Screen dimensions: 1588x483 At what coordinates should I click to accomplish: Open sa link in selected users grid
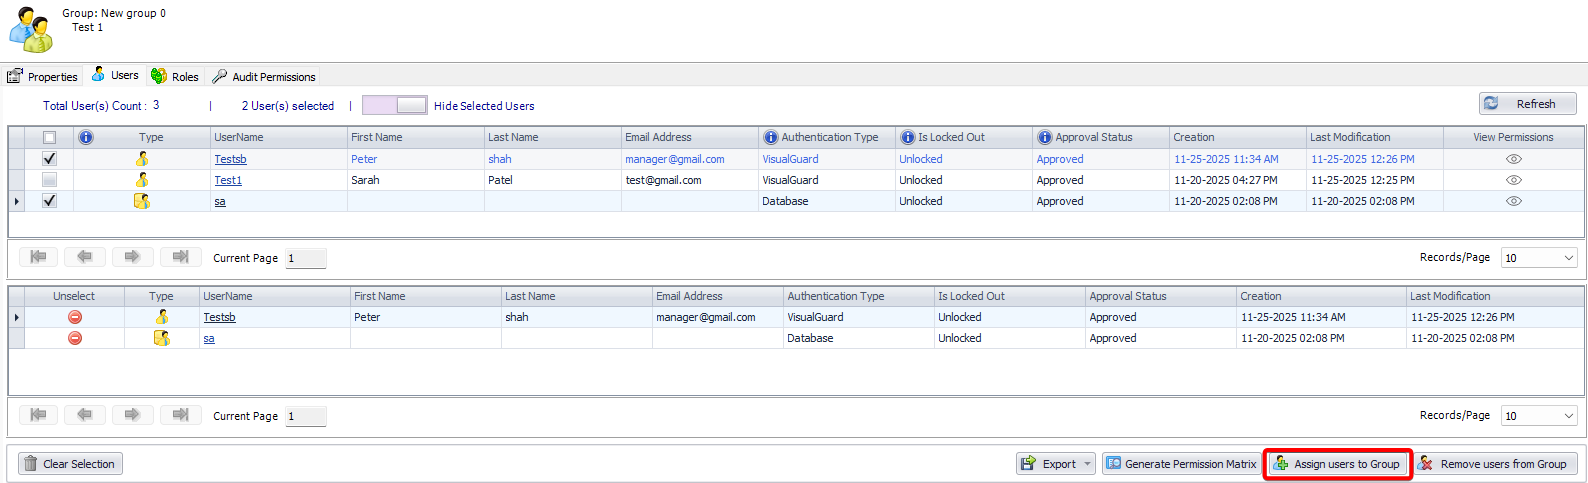pos(209,338)
